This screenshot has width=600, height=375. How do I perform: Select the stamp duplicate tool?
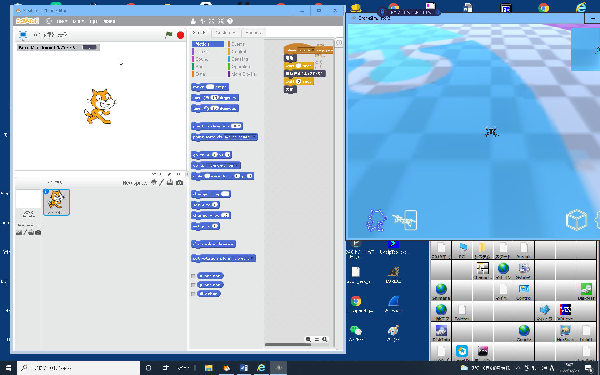pyautogui.click(x=193, y=21)
